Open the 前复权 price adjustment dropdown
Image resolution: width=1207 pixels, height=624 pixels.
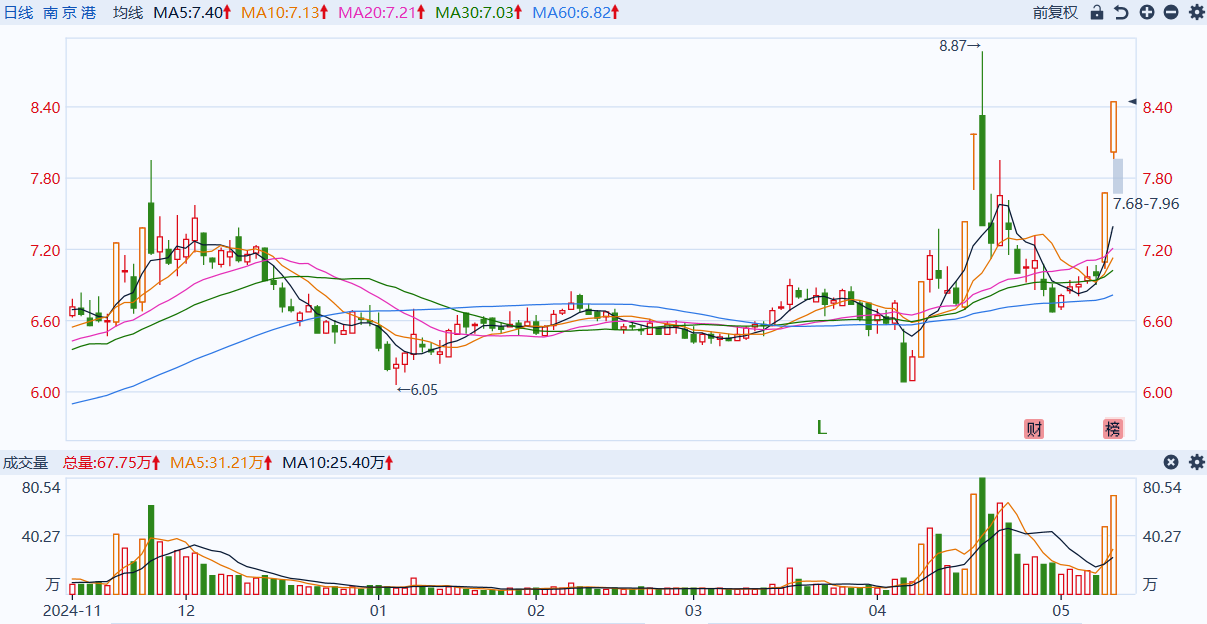[1056, 13]
